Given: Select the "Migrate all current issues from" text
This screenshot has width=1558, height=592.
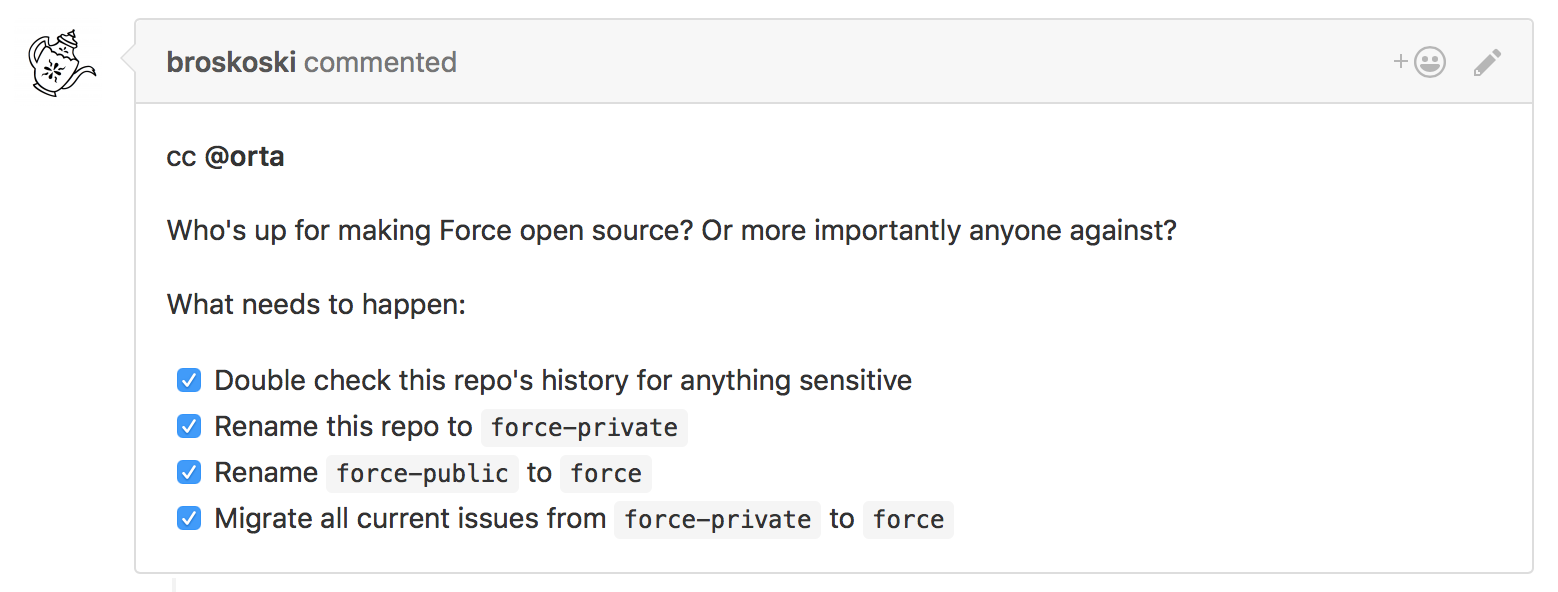Looking at the screenshot, I should [x=410, y=519].
